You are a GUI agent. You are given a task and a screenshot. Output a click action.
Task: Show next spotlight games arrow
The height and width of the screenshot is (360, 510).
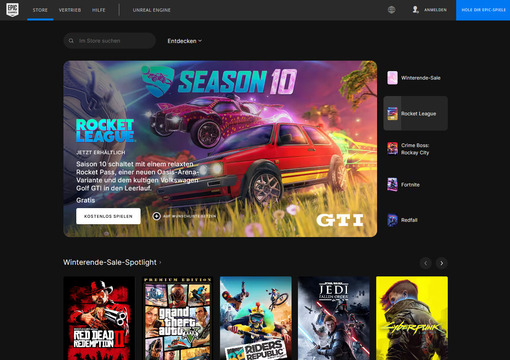point(442,263)
